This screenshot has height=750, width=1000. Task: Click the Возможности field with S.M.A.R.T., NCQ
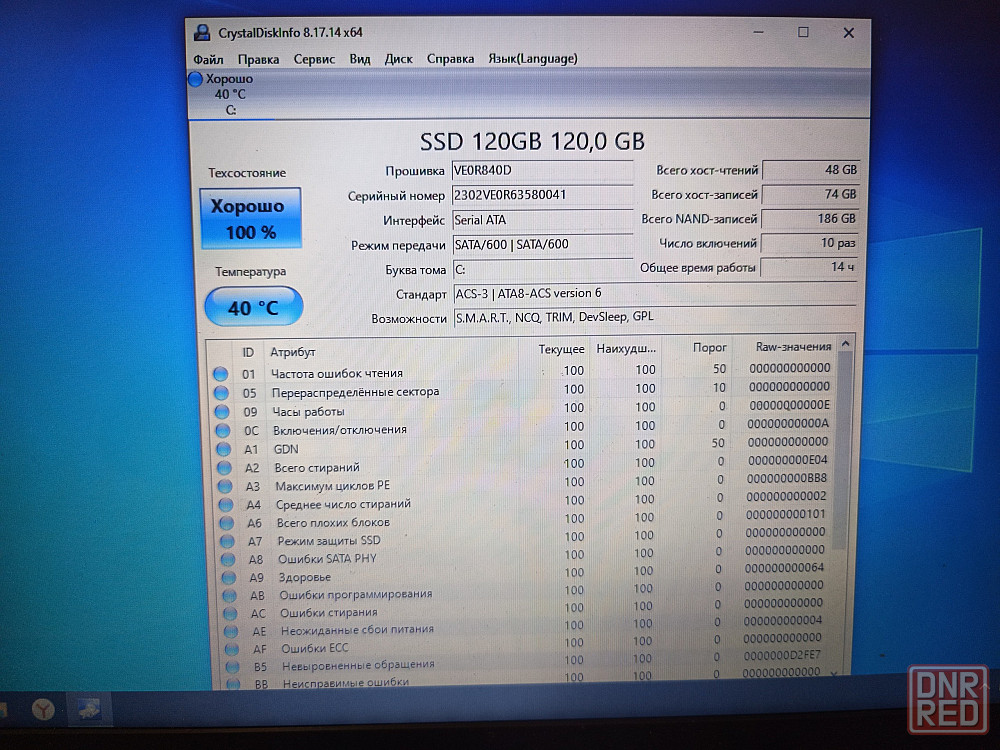click(x=654, y=317)
